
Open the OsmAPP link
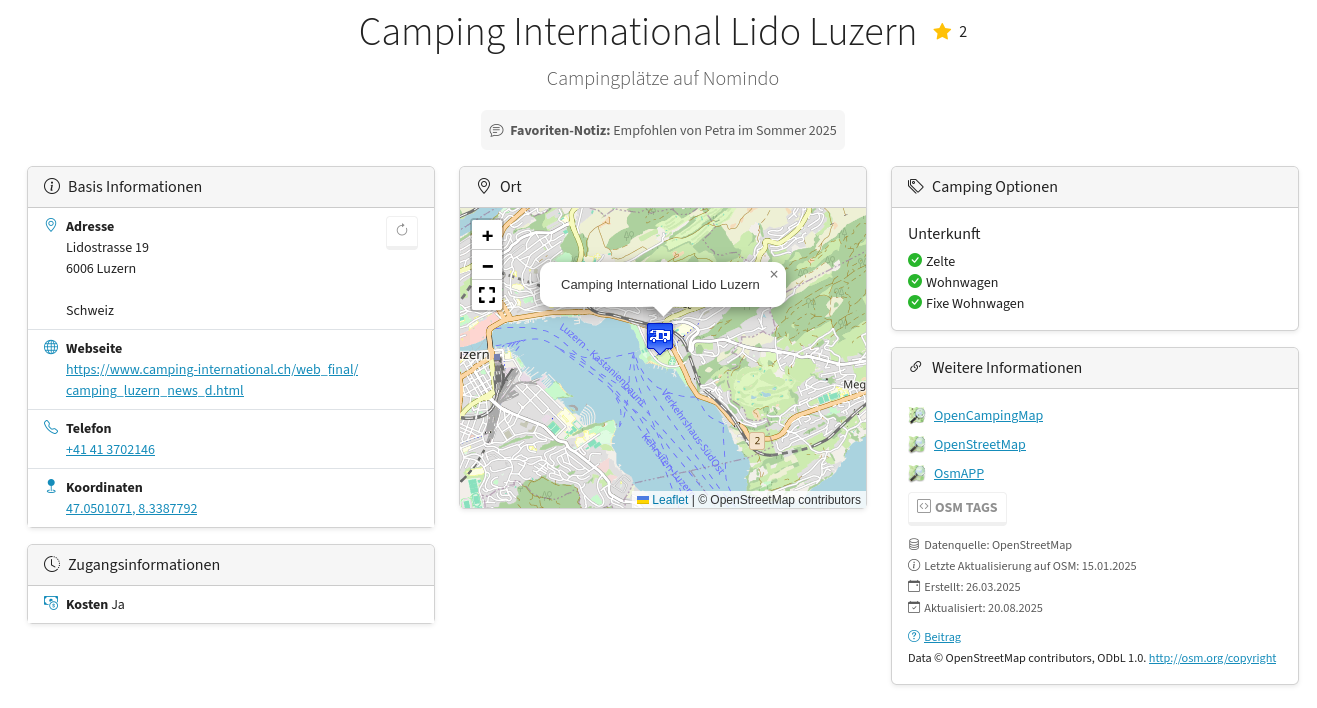(x=959, y=474)
